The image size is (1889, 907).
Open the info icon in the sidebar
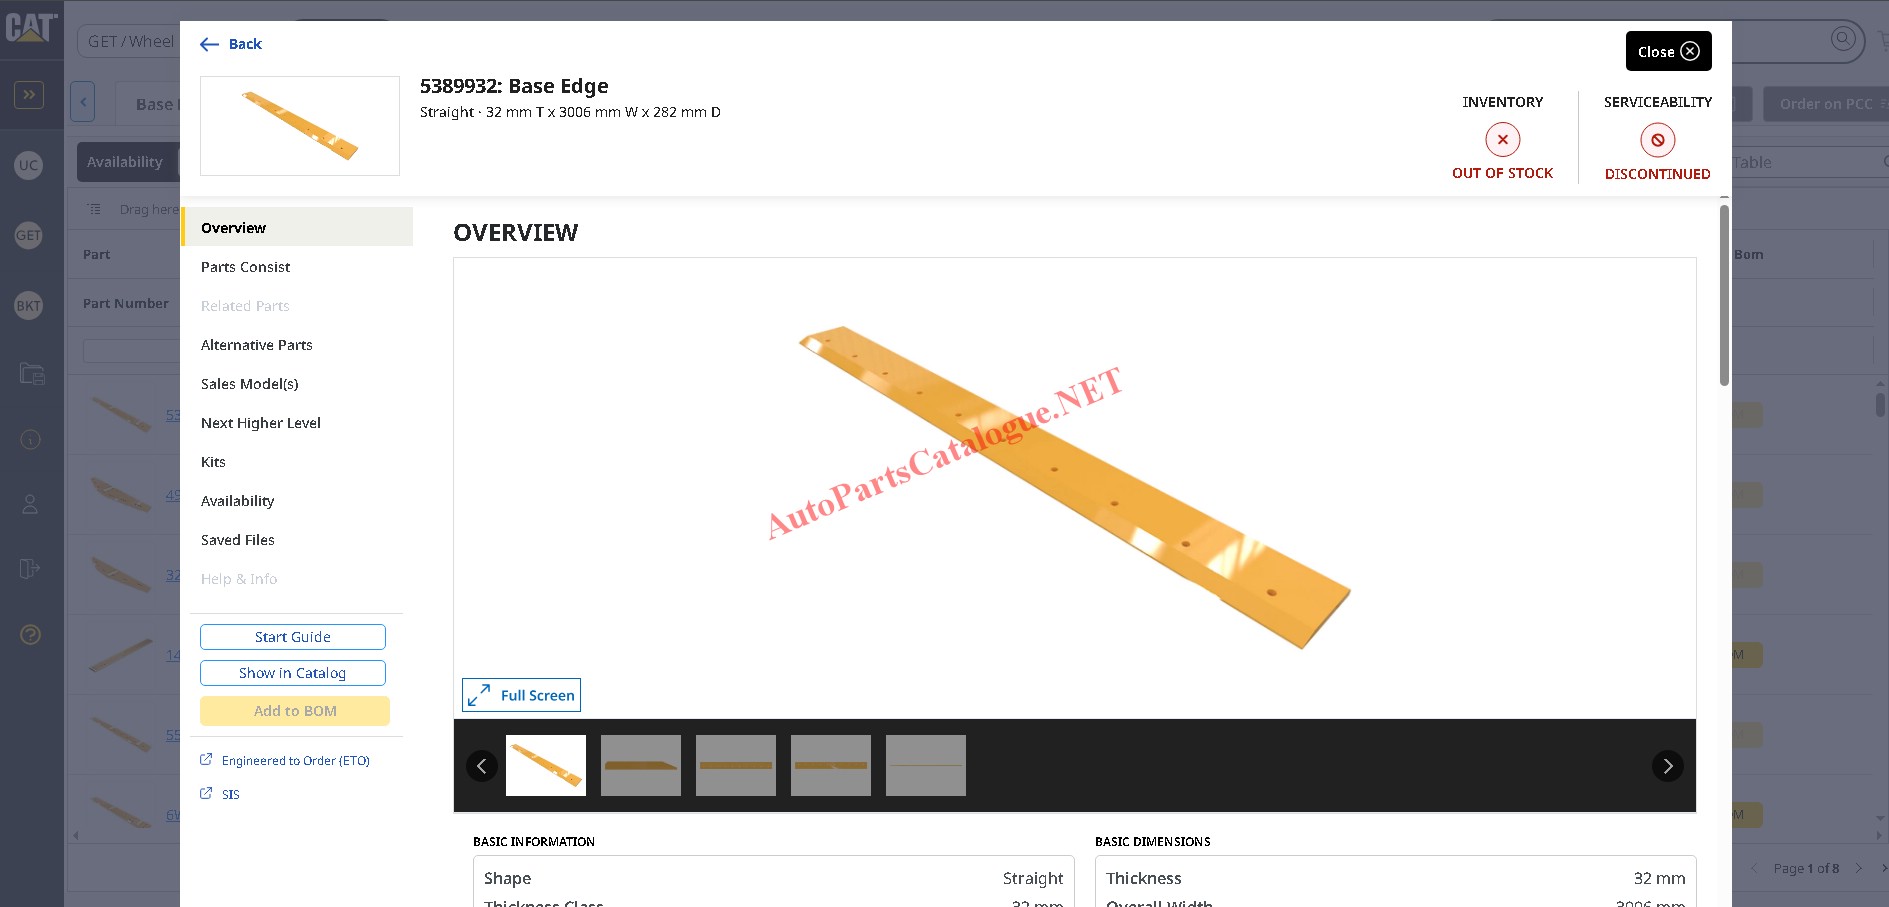coord(30,440)
